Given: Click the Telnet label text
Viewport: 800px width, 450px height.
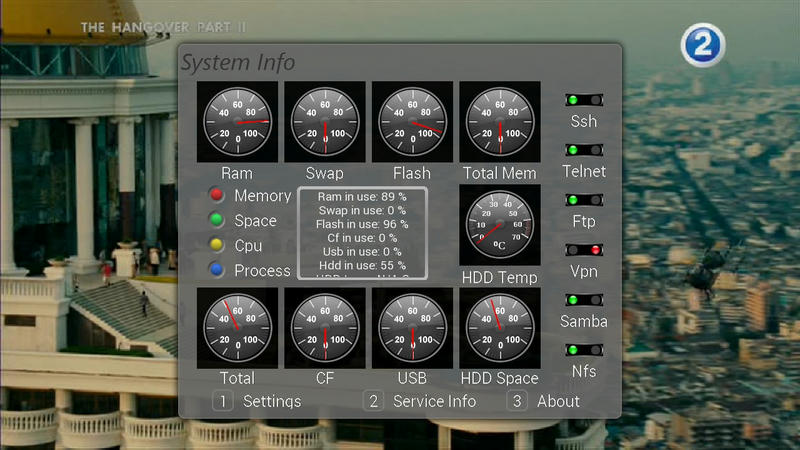Looking at the screenshot, I should [x=584, y=171].
